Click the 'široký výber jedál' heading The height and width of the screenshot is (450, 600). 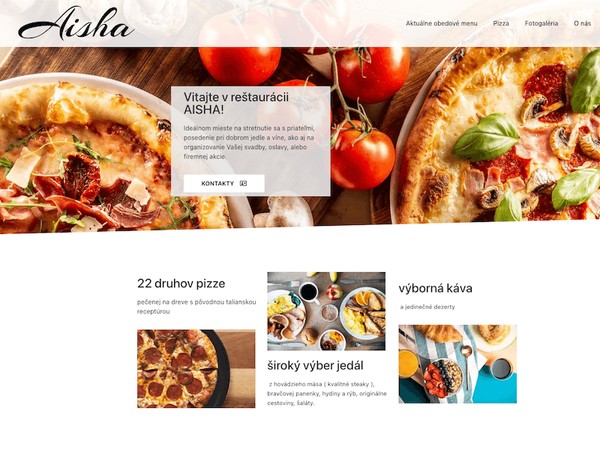(315, 366)
